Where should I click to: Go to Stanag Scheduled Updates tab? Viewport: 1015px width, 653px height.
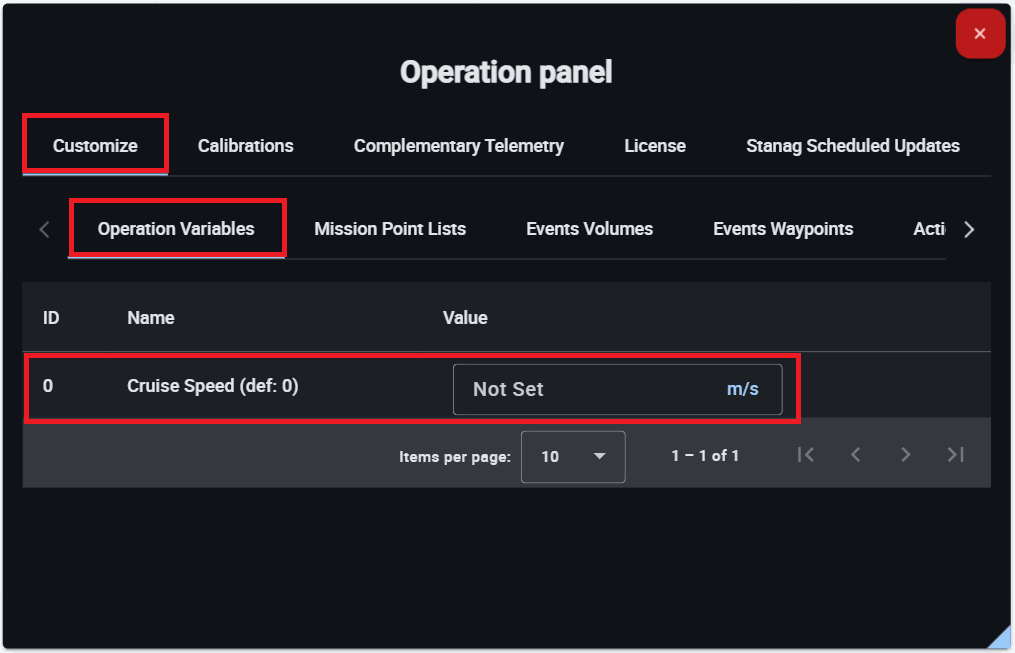pyautogui.click(x=852, y=146)
